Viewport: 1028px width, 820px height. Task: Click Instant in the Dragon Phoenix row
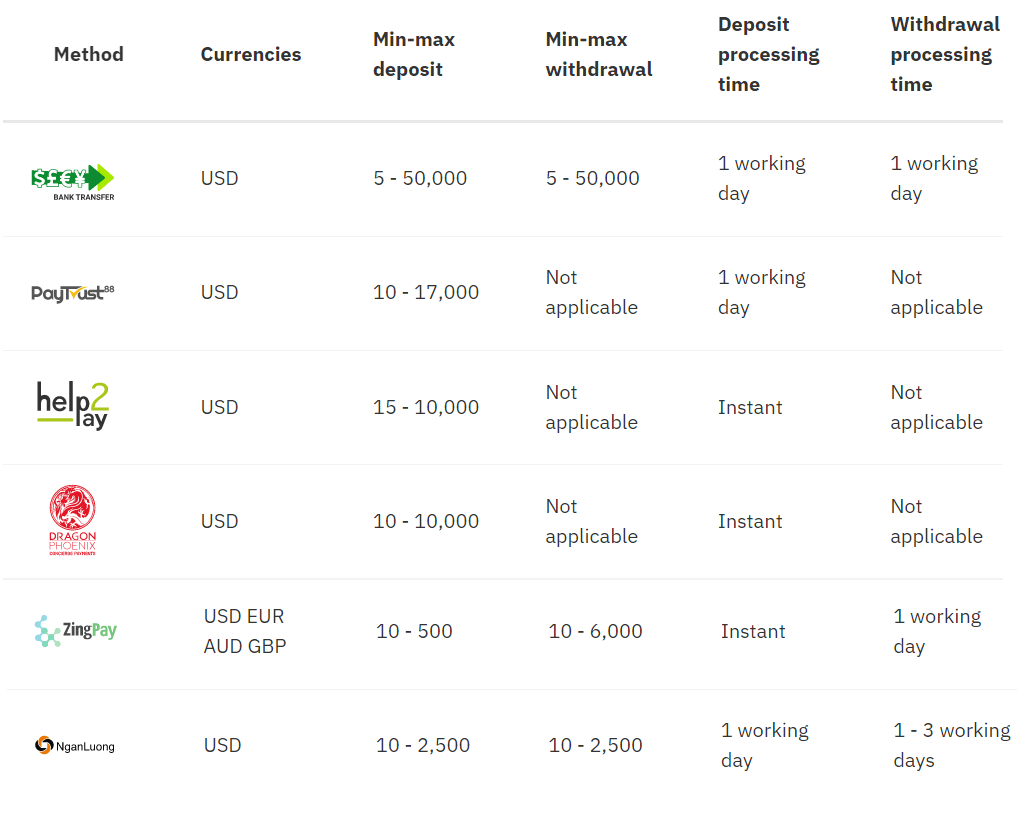pos(750,521)
